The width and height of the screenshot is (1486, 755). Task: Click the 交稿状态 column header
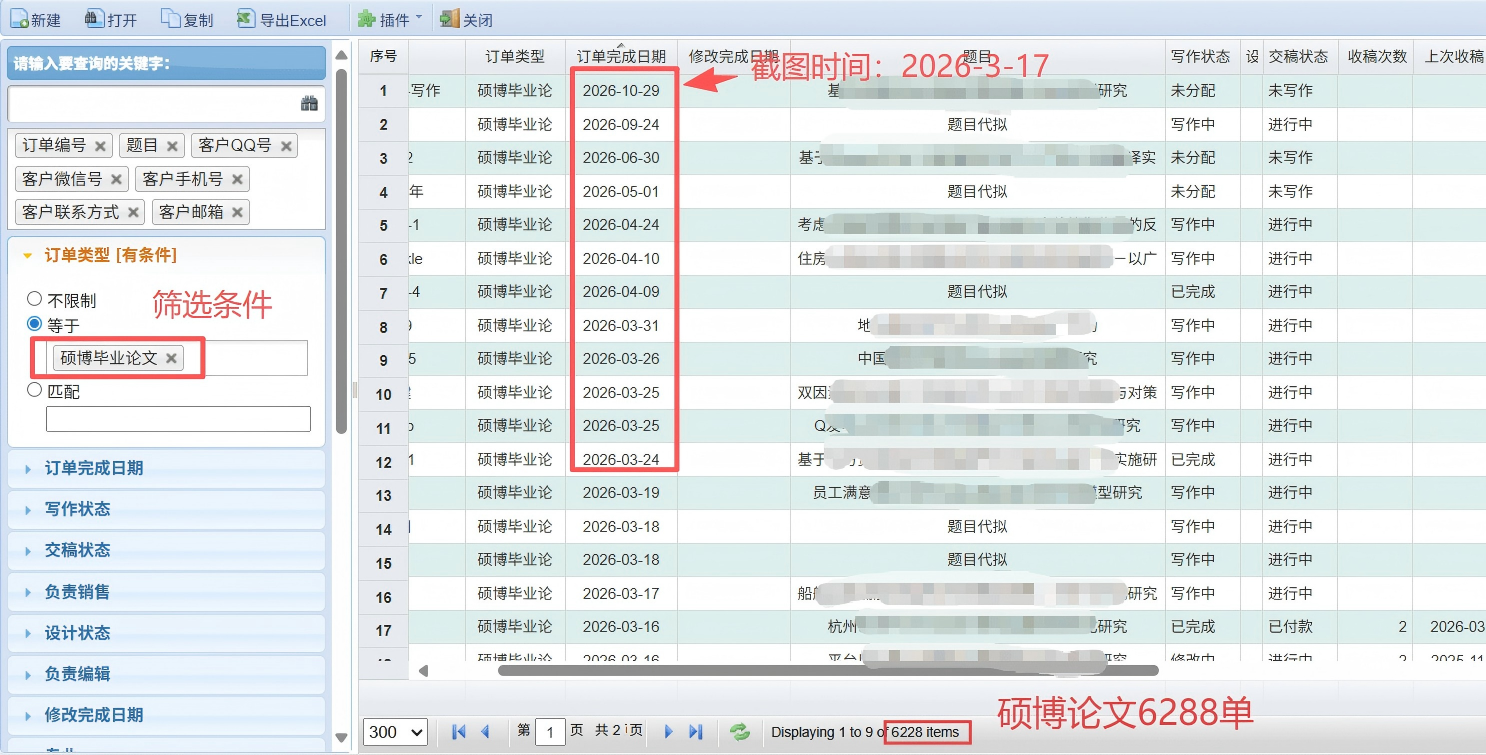[x=1300, y=57]
